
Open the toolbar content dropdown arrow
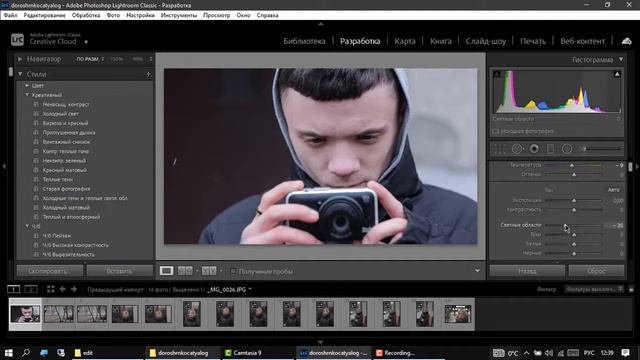(x=477, y=271)
